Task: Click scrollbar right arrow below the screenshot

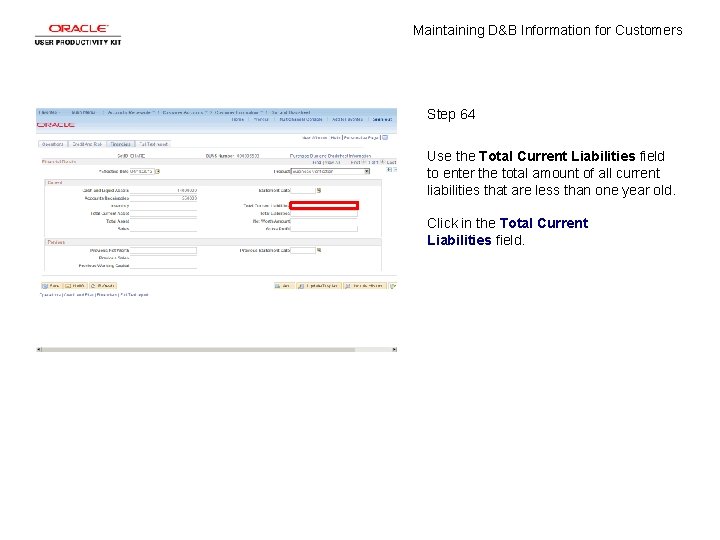Action: (394, 349)
